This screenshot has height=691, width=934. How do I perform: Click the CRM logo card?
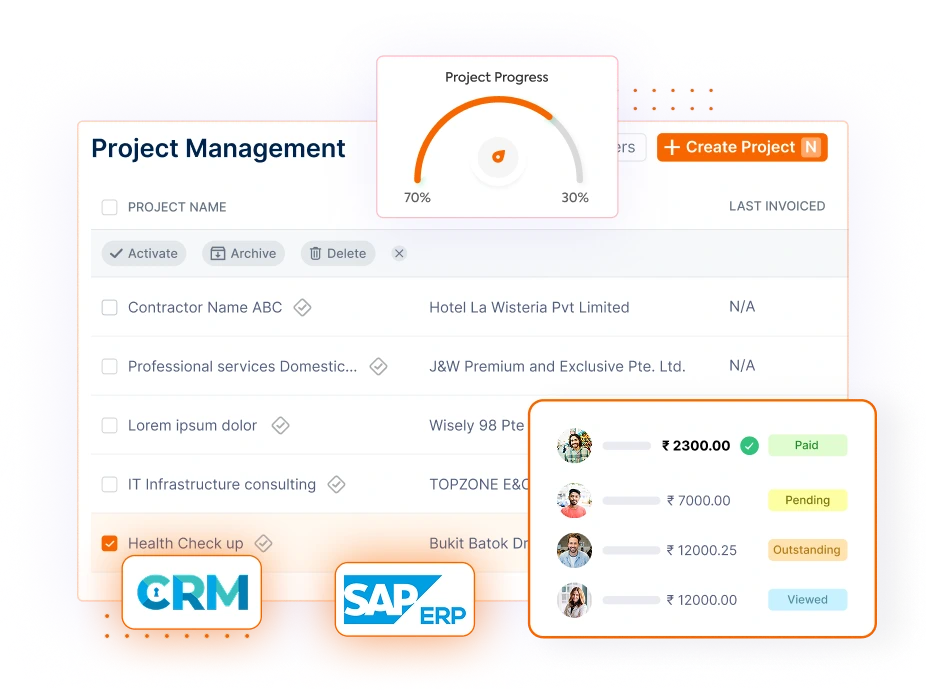pos(192,593)
